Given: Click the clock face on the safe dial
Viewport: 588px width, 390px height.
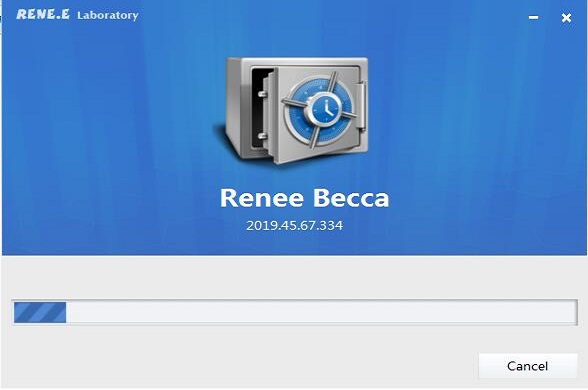Looking at the screenshot, I should click(x=325, y=110).
